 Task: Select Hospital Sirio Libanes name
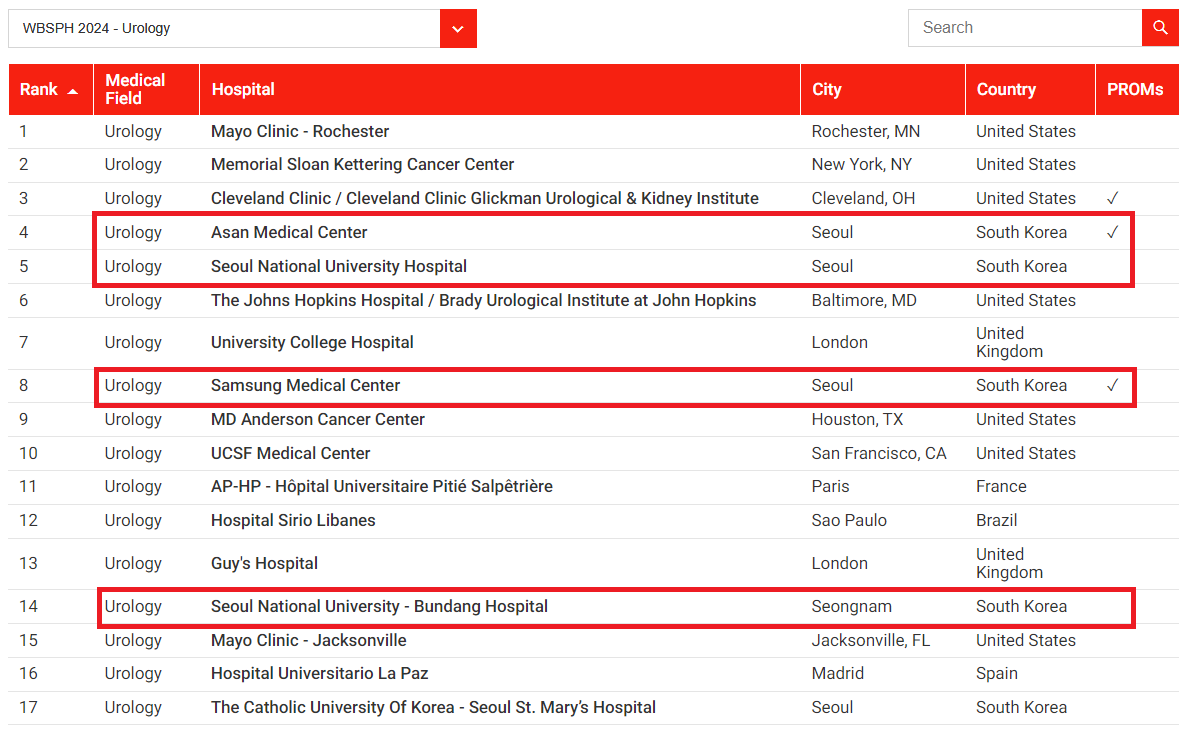coord(293,521)
